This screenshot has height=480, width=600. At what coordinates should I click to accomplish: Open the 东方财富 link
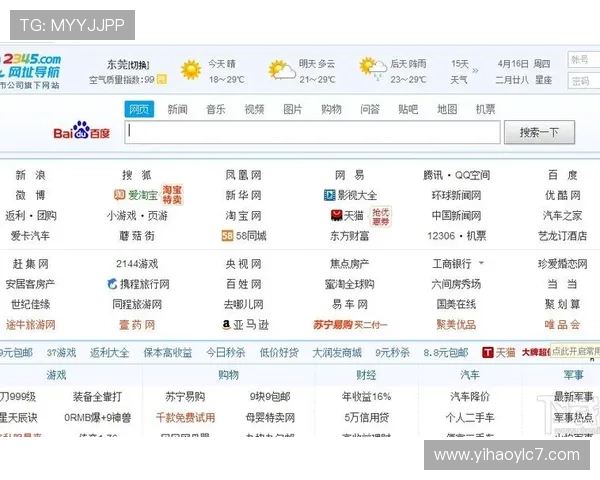[350, 236]
